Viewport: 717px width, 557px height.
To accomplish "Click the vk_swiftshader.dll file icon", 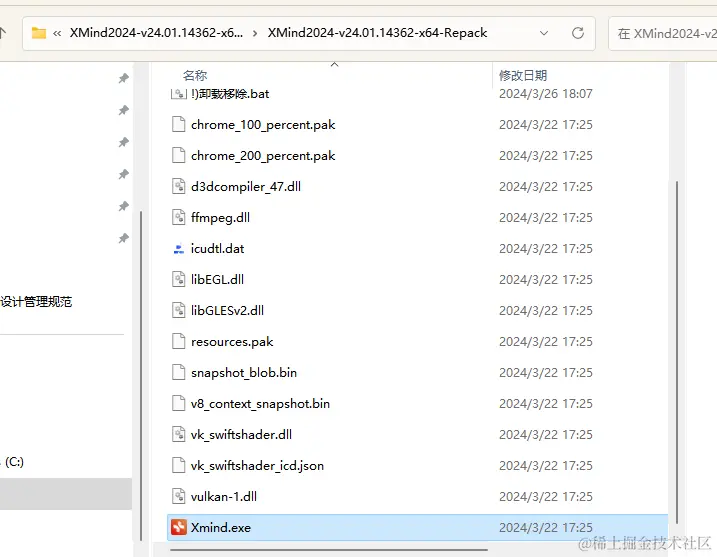I will 178,434.
